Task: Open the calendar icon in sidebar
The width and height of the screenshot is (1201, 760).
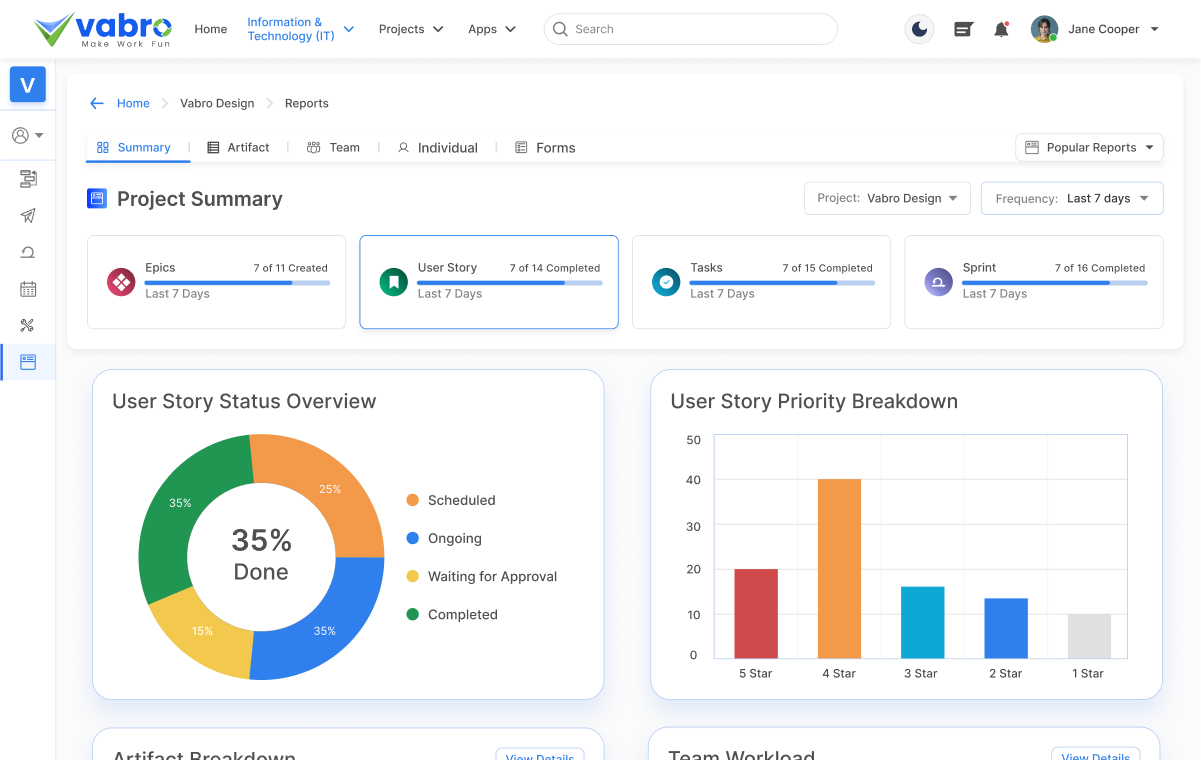Action: coord(28,289)
